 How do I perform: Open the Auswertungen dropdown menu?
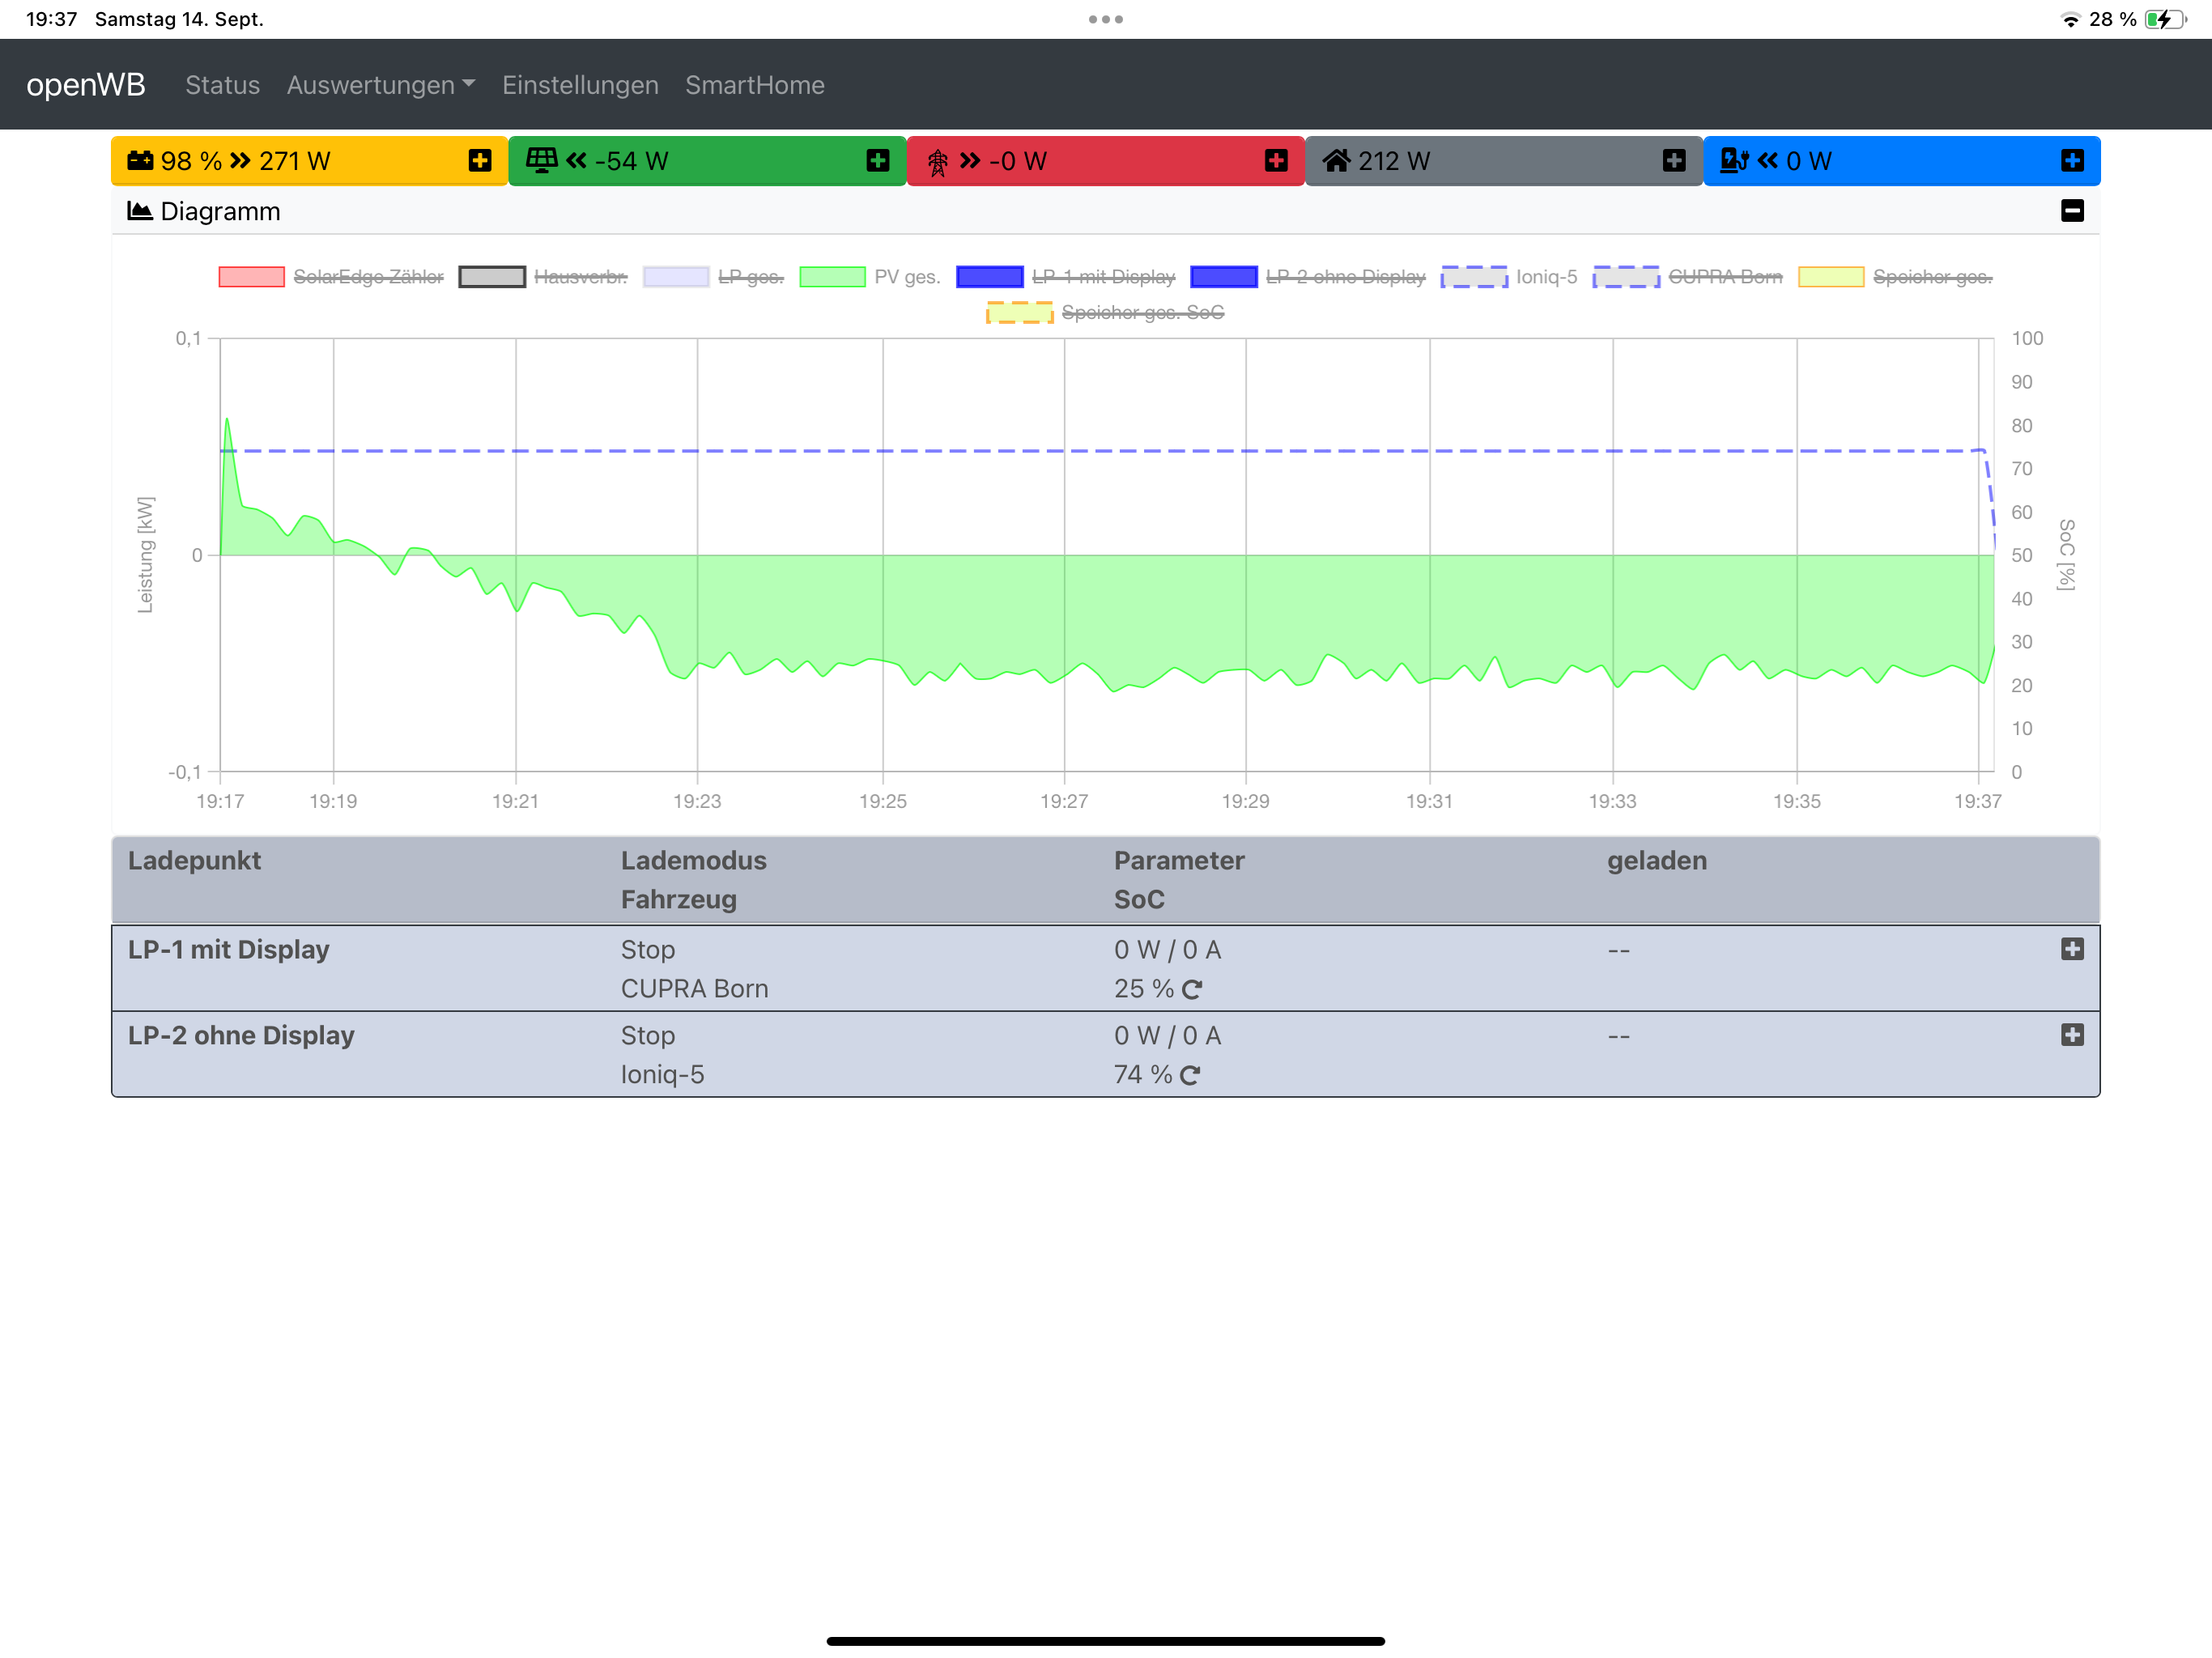[x=380, y=85]
